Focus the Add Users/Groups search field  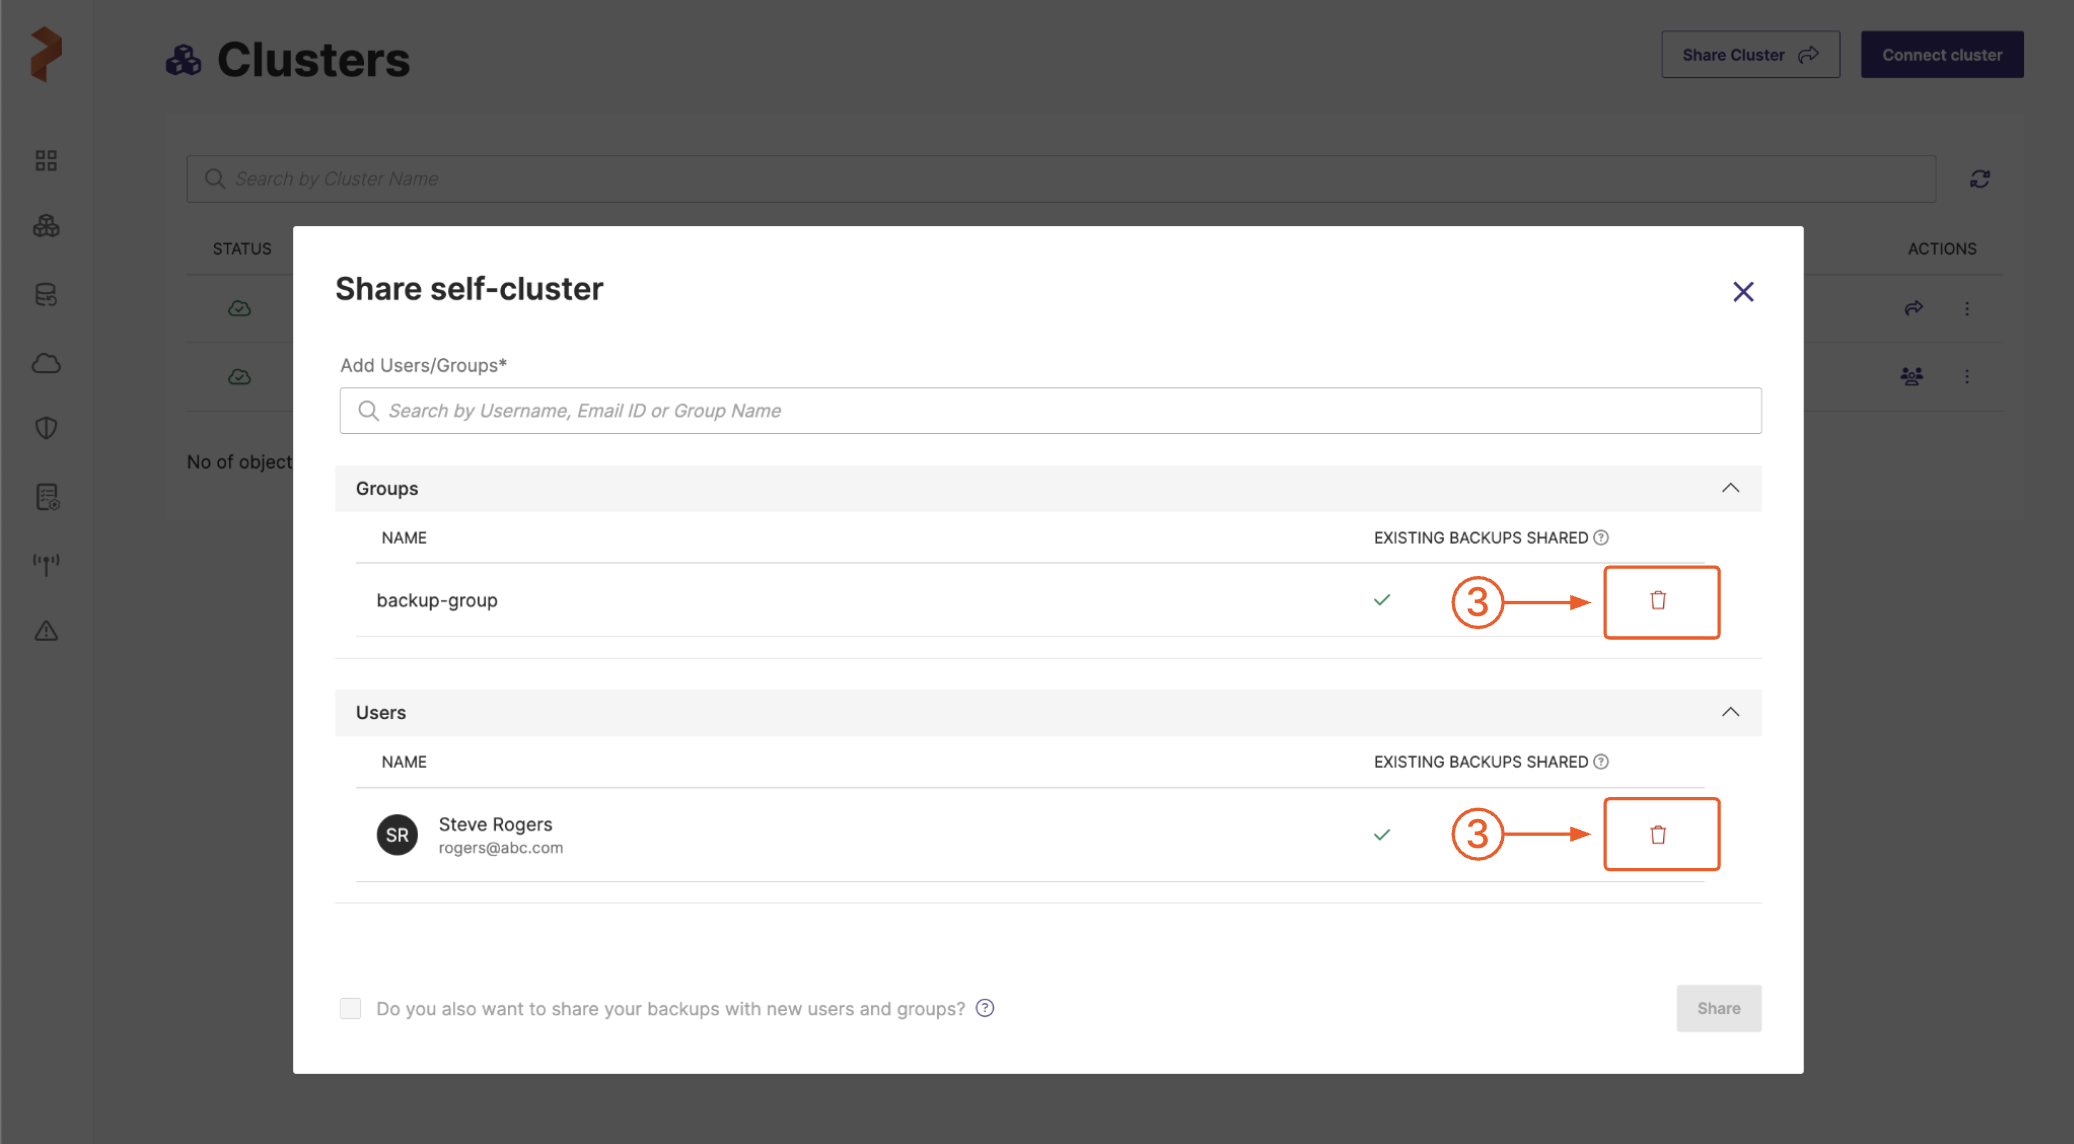[x=1050, y=411]
